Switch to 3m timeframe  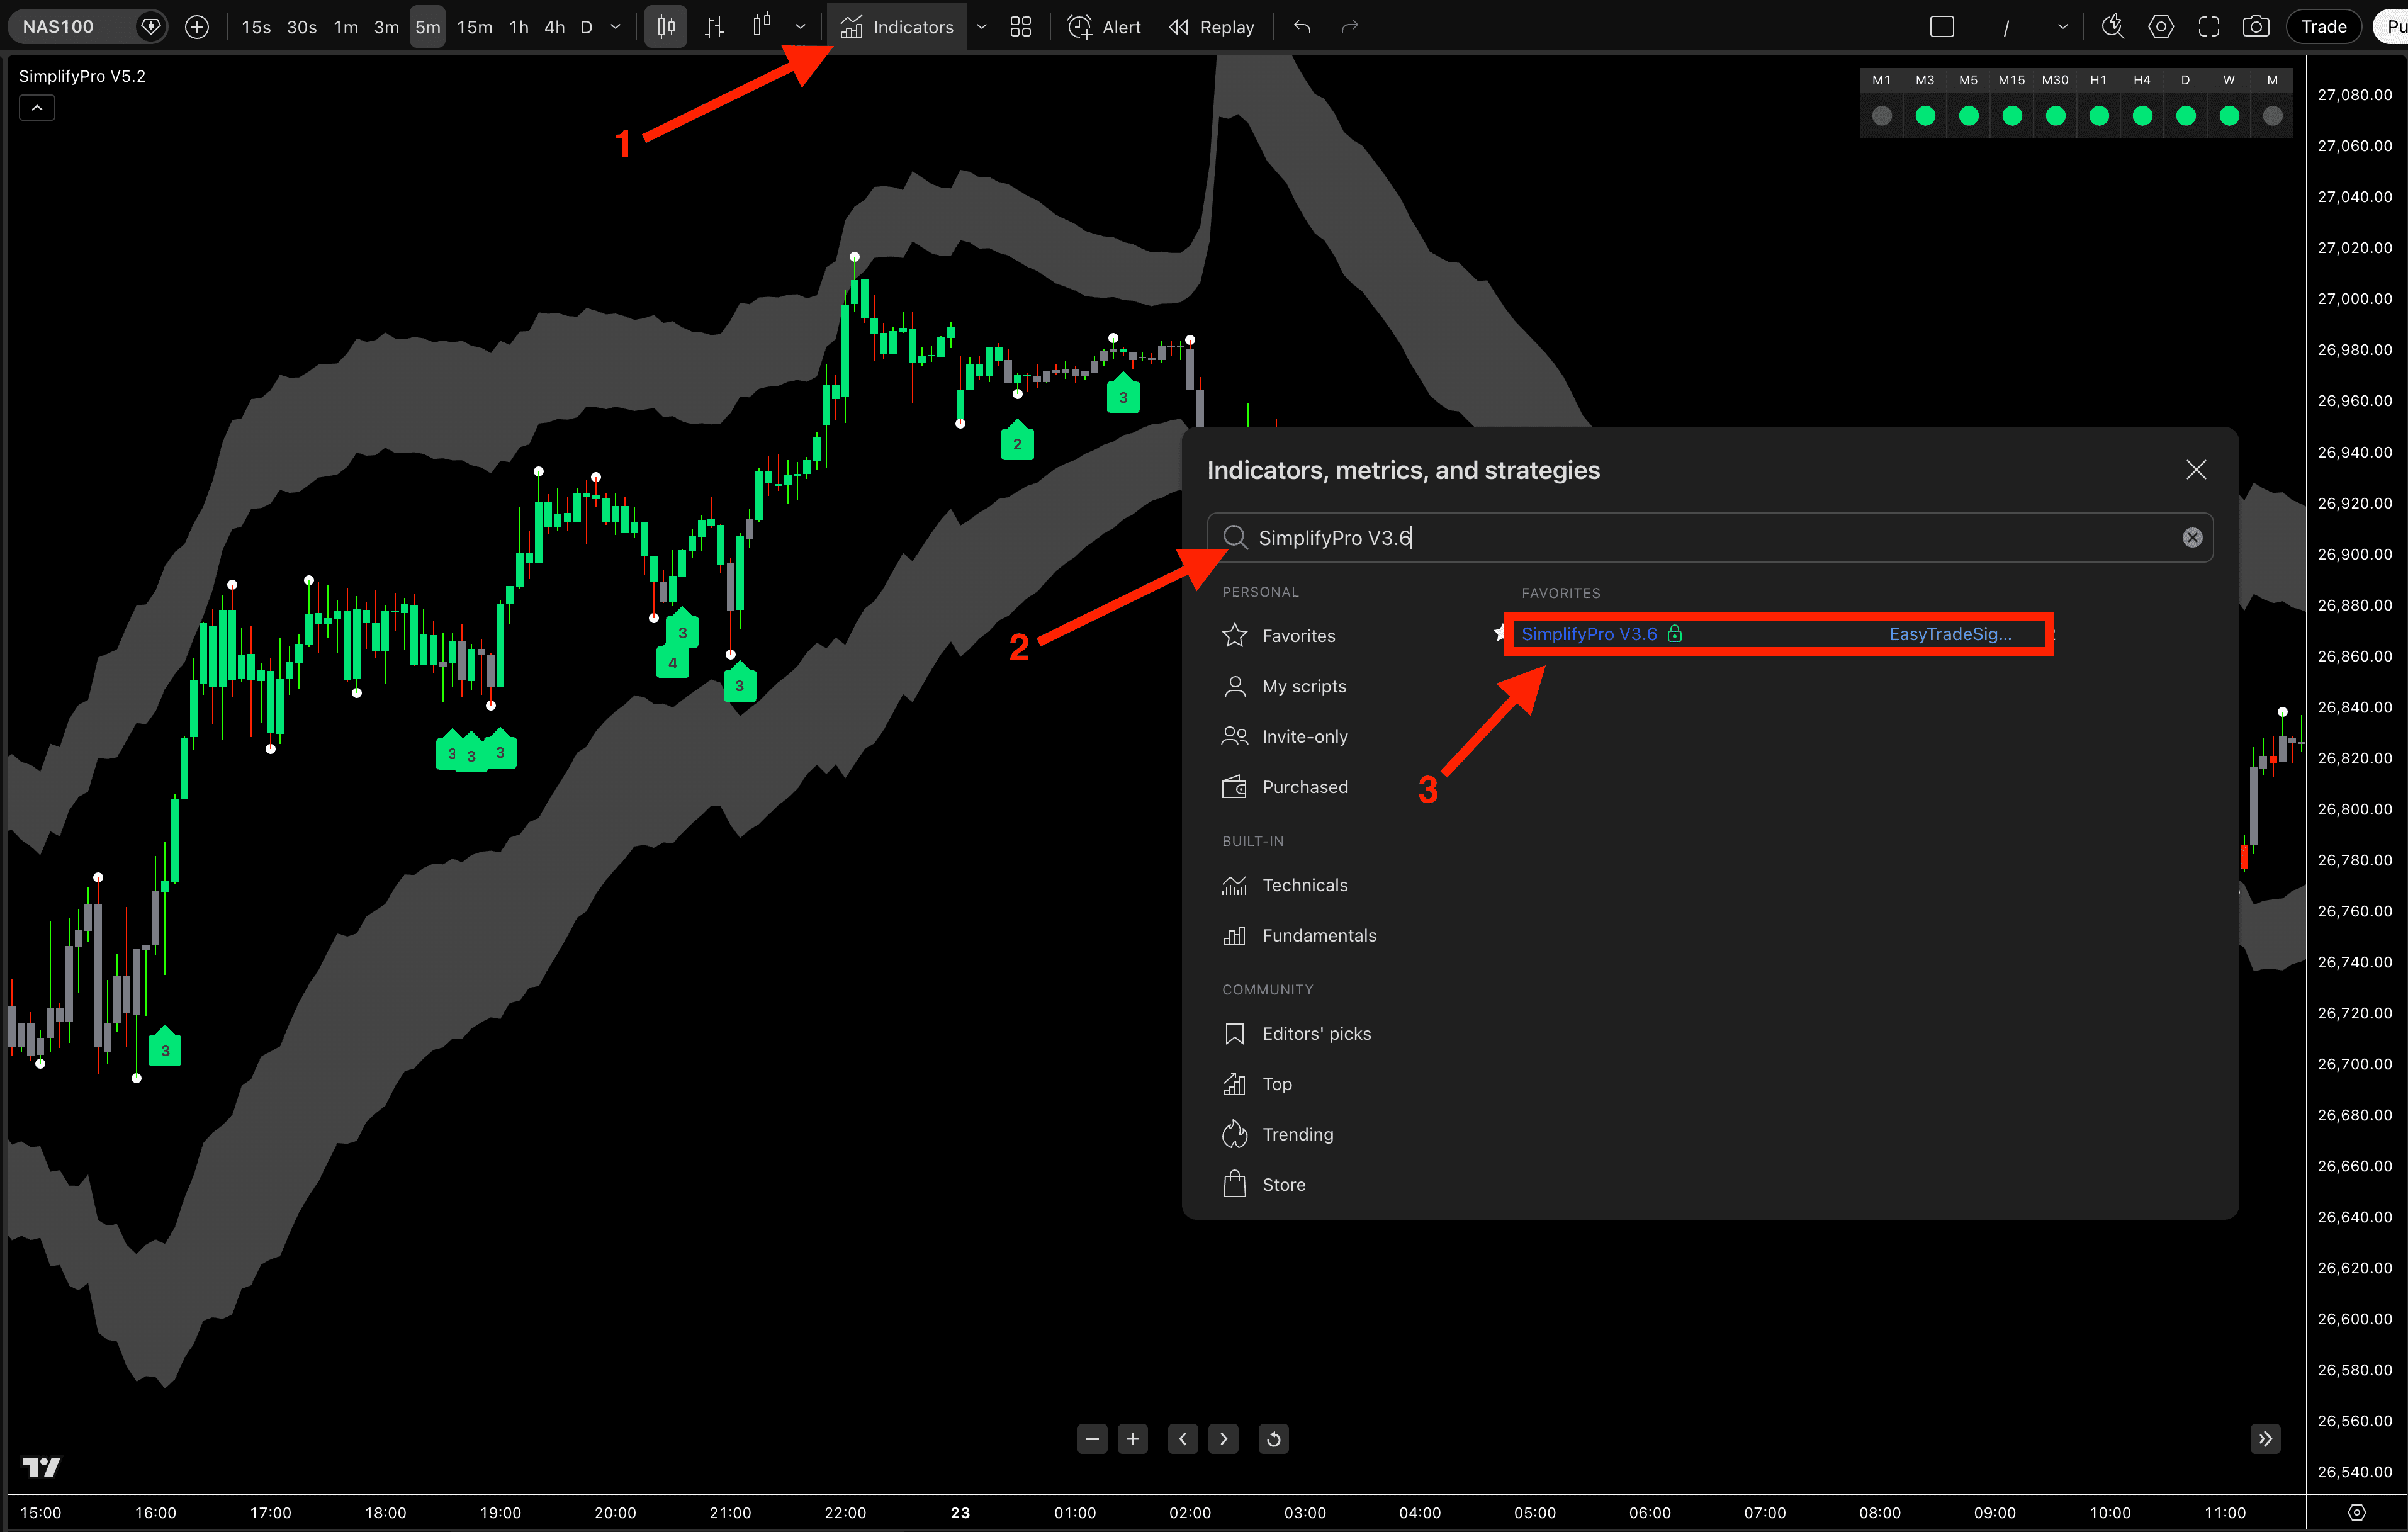386,27
